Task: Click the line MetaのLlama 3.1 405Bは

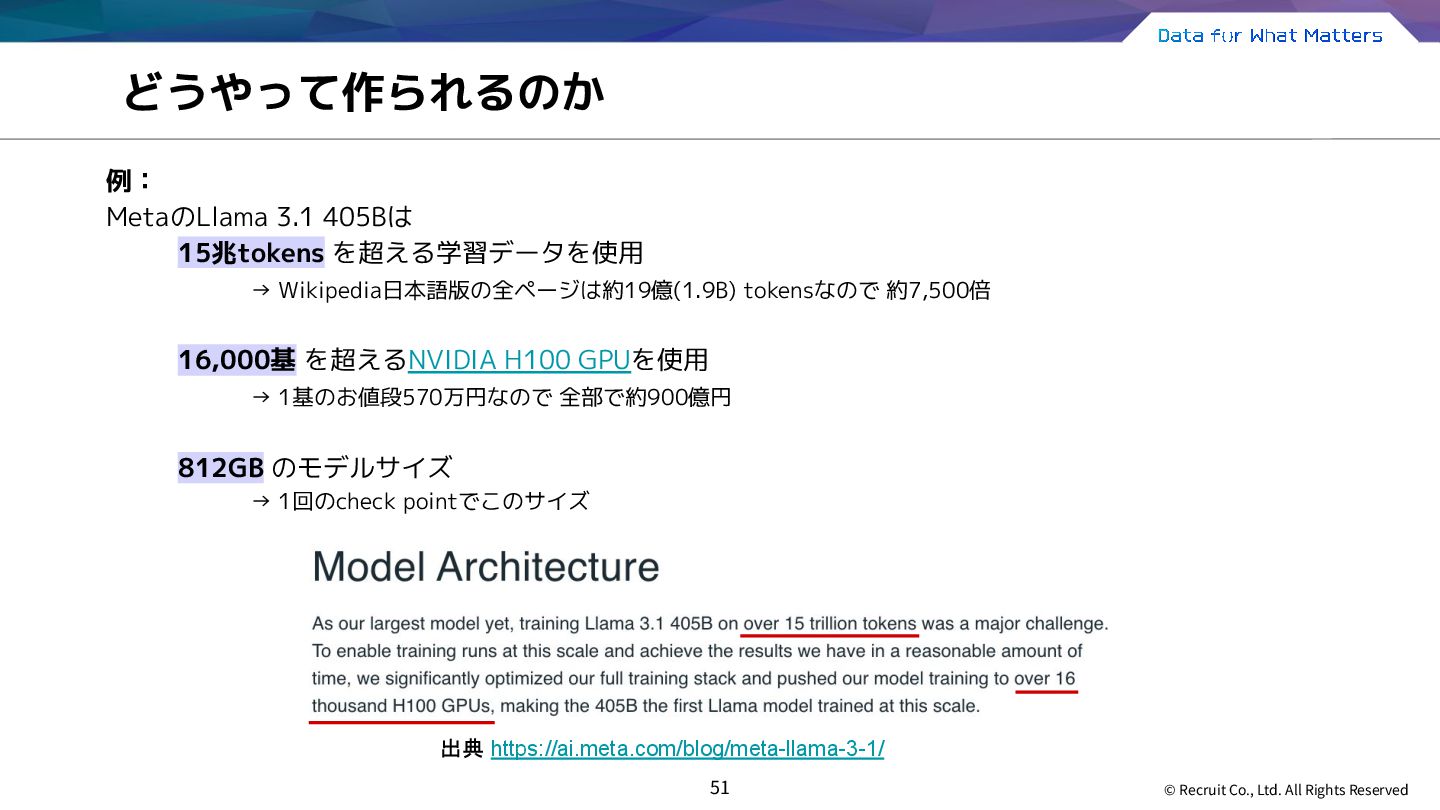Action: [x=259, y=217]
